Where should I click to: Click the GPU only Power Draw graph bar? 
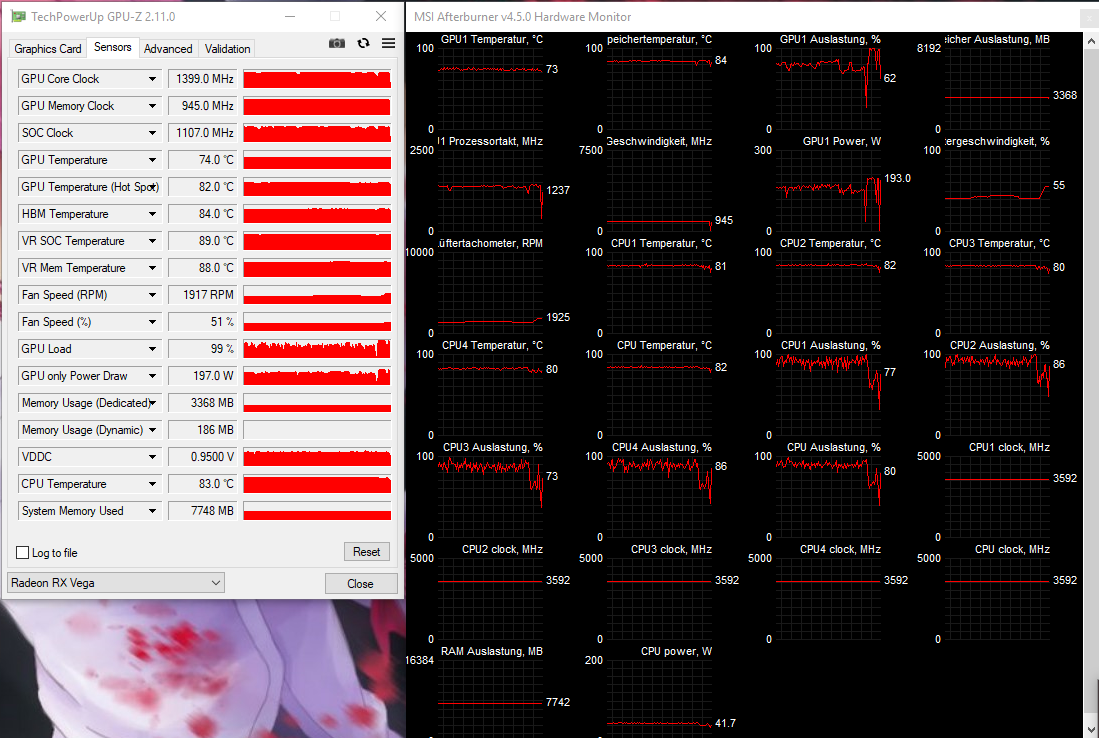pos(317,376)
